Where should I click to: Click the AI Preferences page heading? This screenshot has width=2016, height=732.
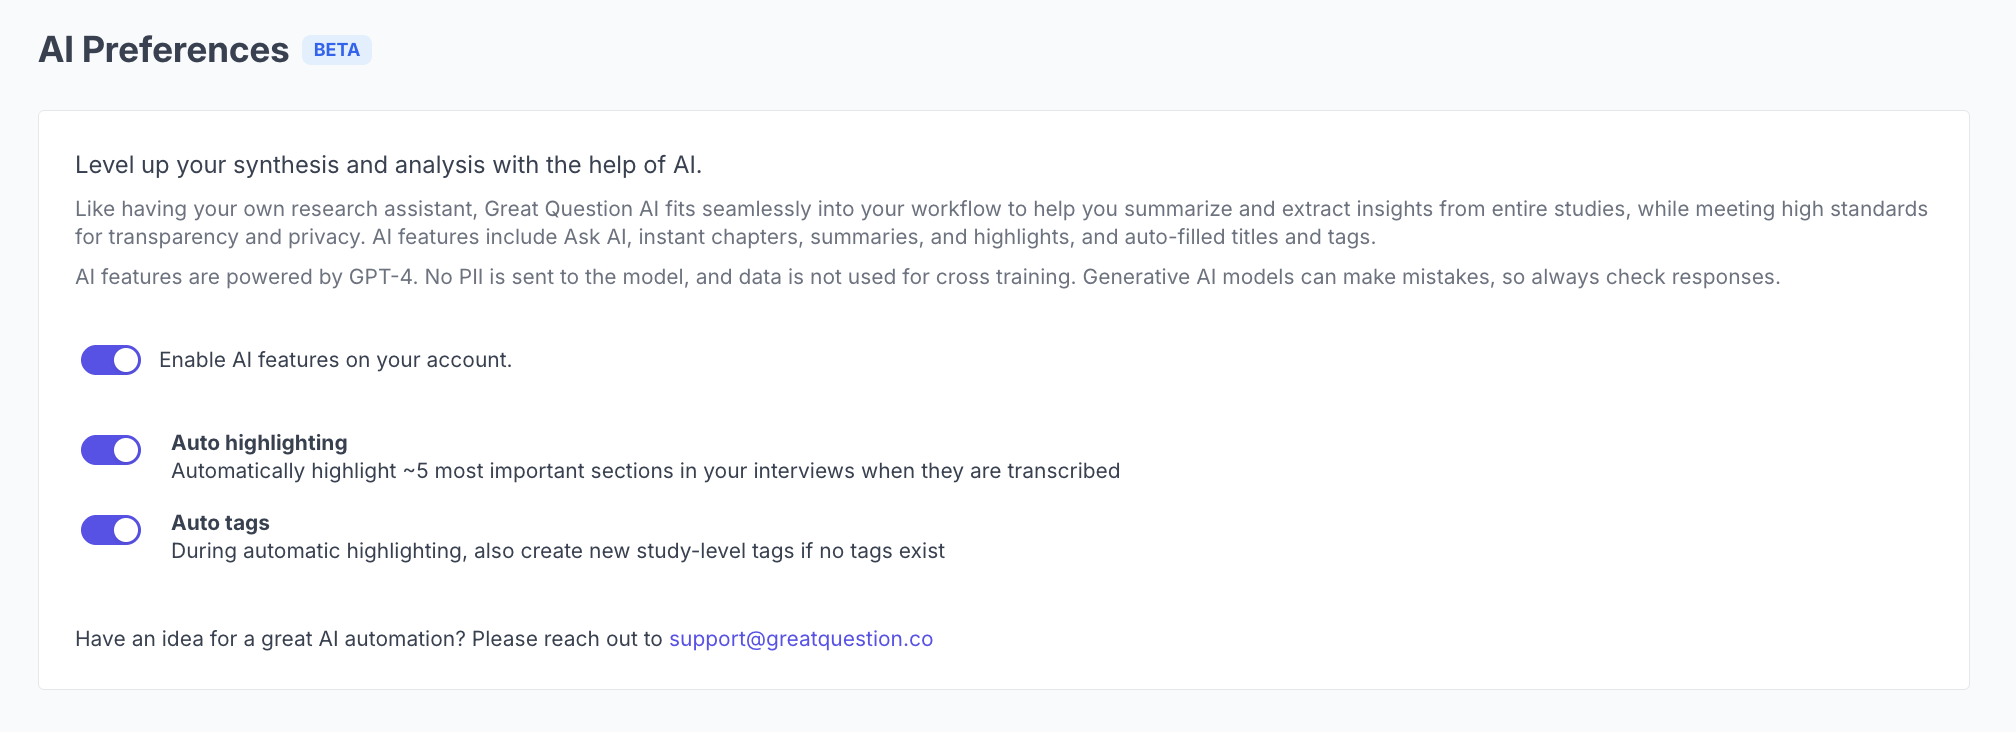click(164, 50)
